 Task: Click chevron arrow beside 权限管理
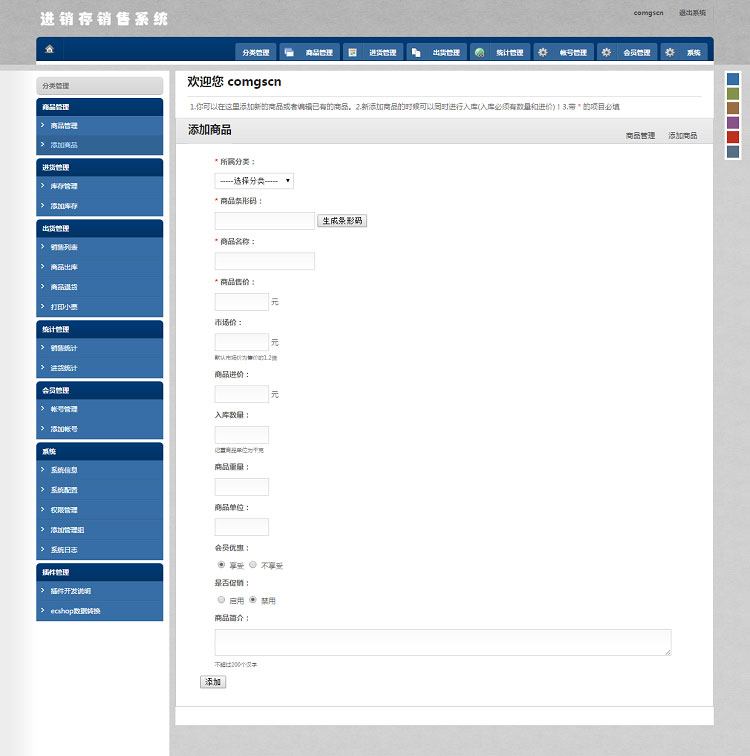coord(42,510)
